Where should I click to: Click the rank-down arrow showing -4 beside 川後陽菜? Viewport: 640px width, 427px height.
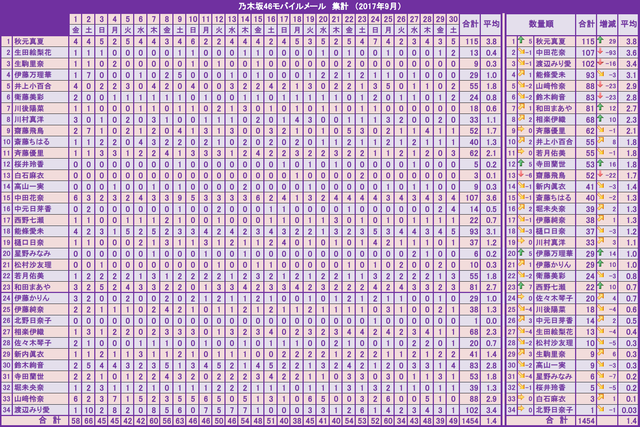521,309
